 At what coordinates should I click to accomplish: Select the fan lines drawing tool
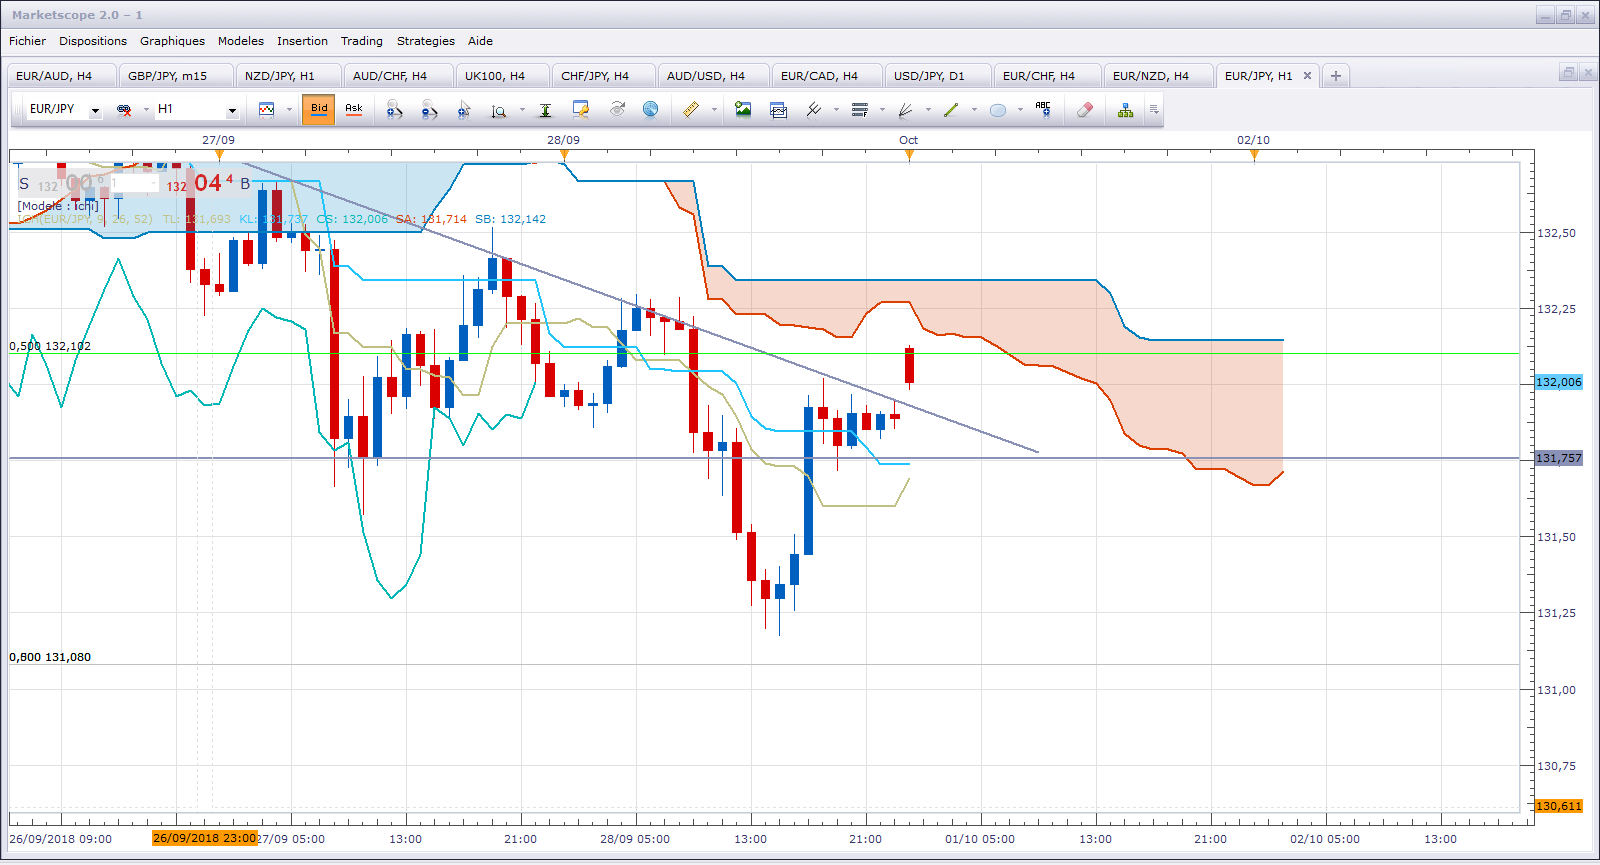(906, 110)
